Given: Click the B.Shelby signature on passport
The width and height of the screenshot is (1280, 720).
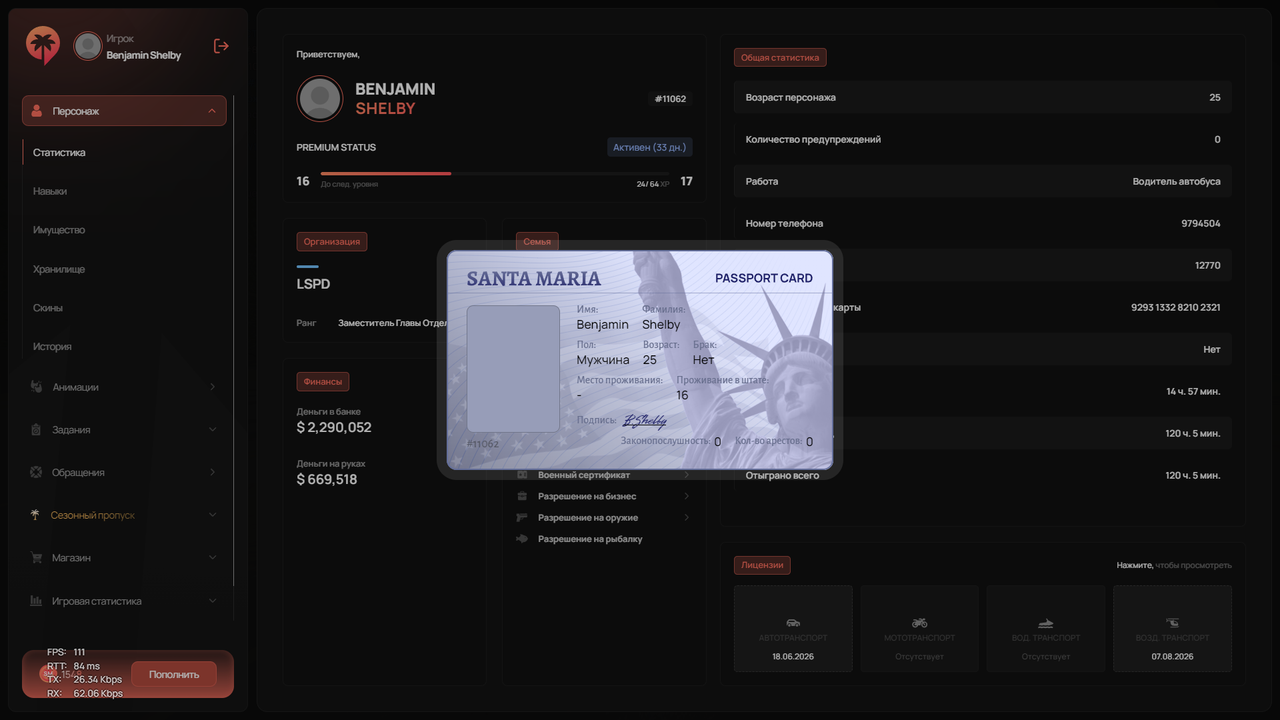Looking at the screenshot, I should pos(645,421).
